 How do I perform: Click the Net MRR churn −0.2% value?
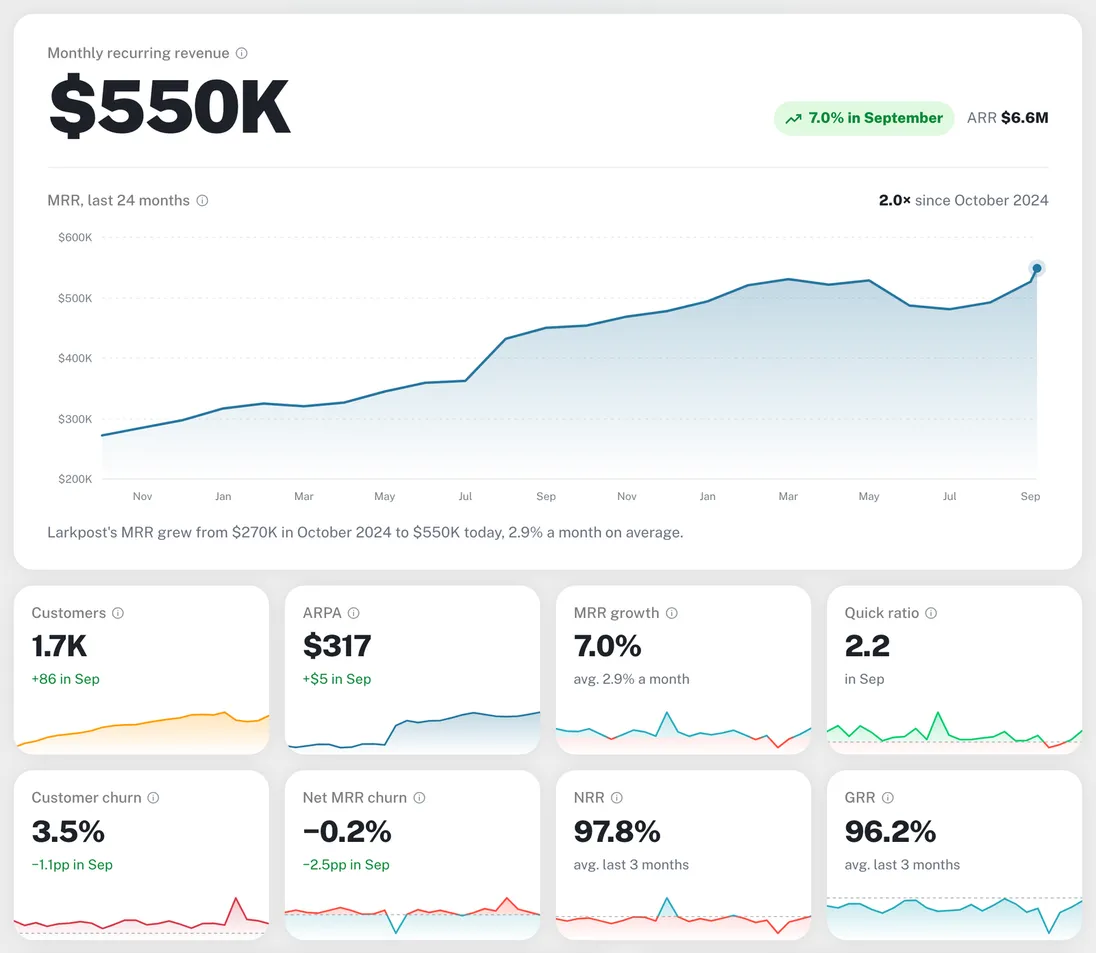pyautogui.click(x=347, y=831)
